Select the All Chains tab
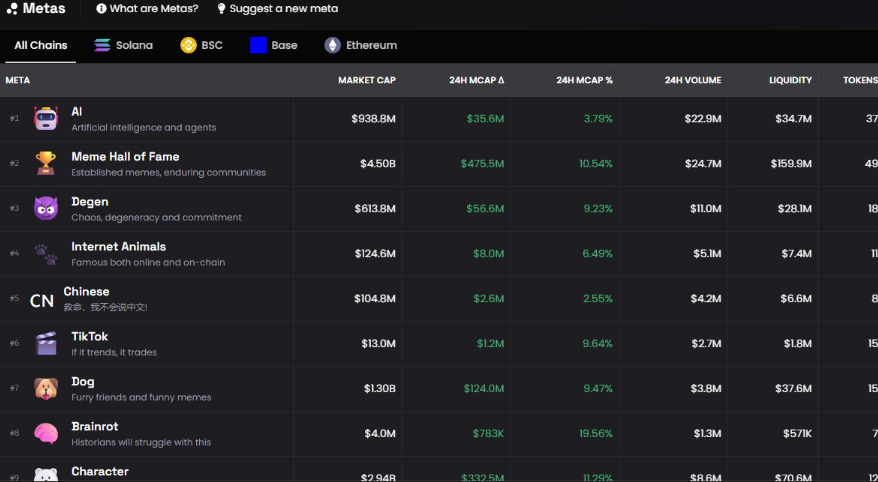 [x=41, y=45]
